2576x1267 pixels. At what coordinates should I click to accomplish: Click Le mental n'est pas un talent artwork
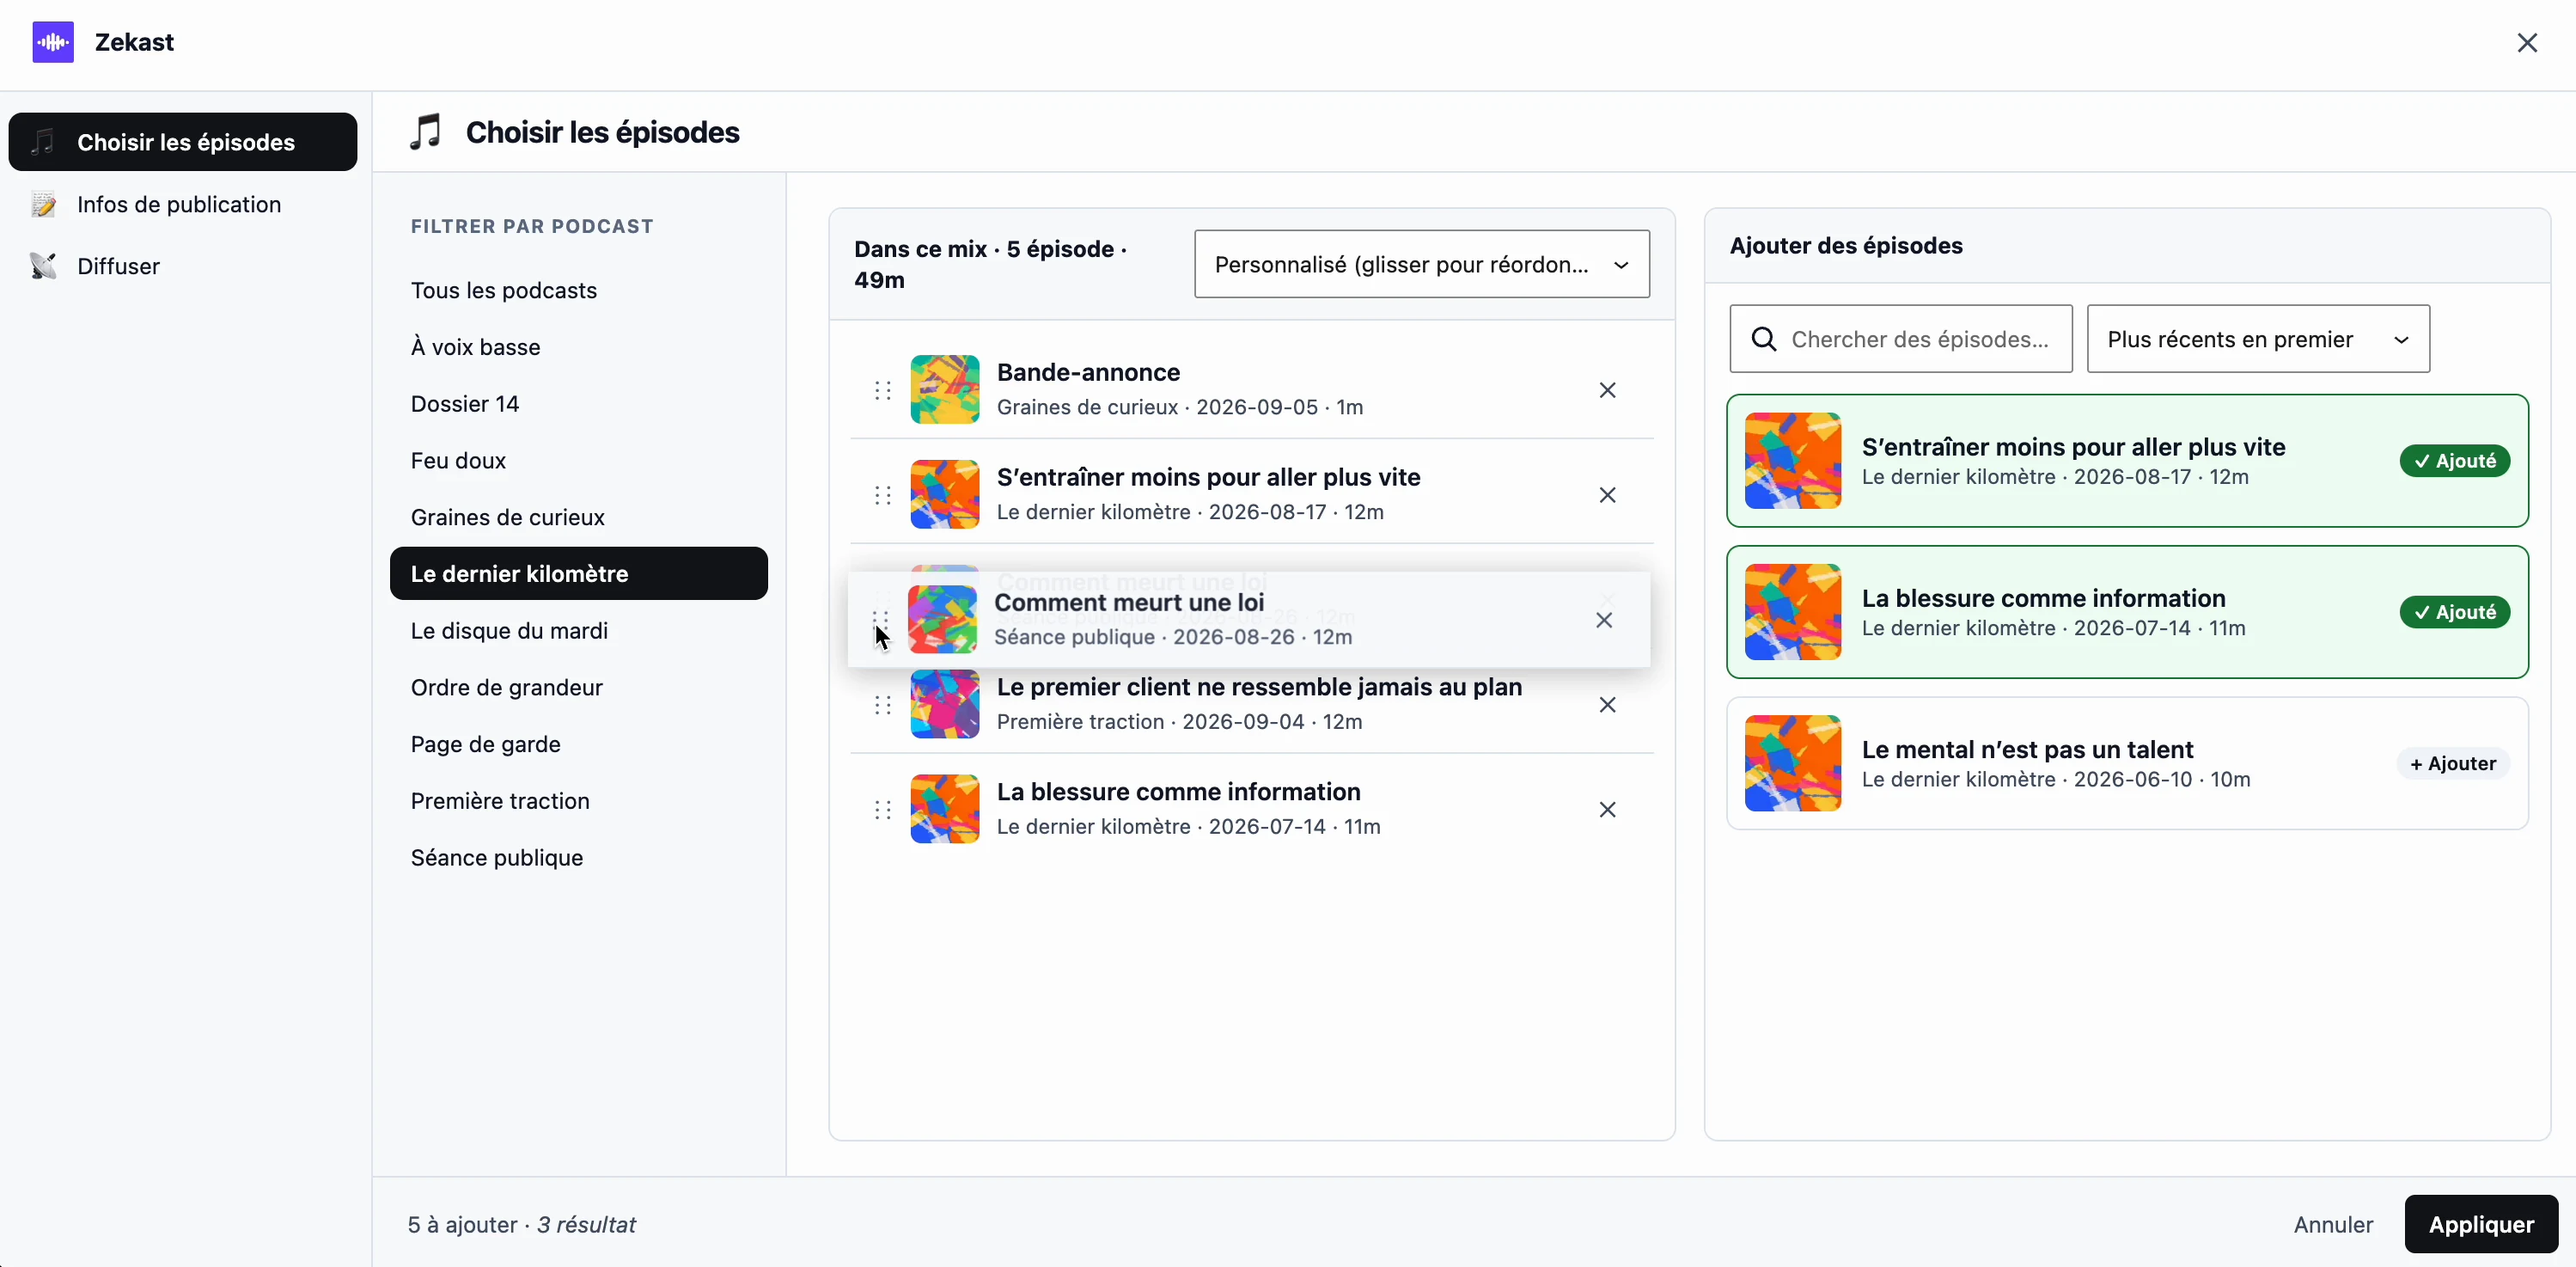tap(1793, 763)
